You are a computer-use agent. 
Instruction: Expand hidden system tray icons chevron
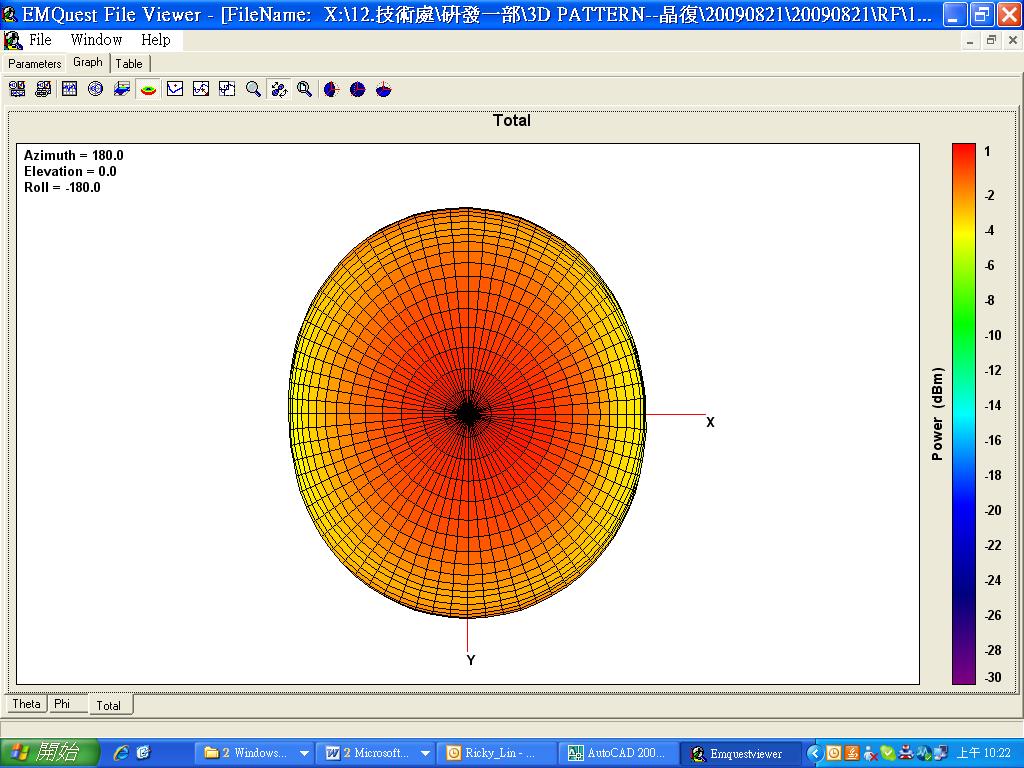tap(814, 753)
